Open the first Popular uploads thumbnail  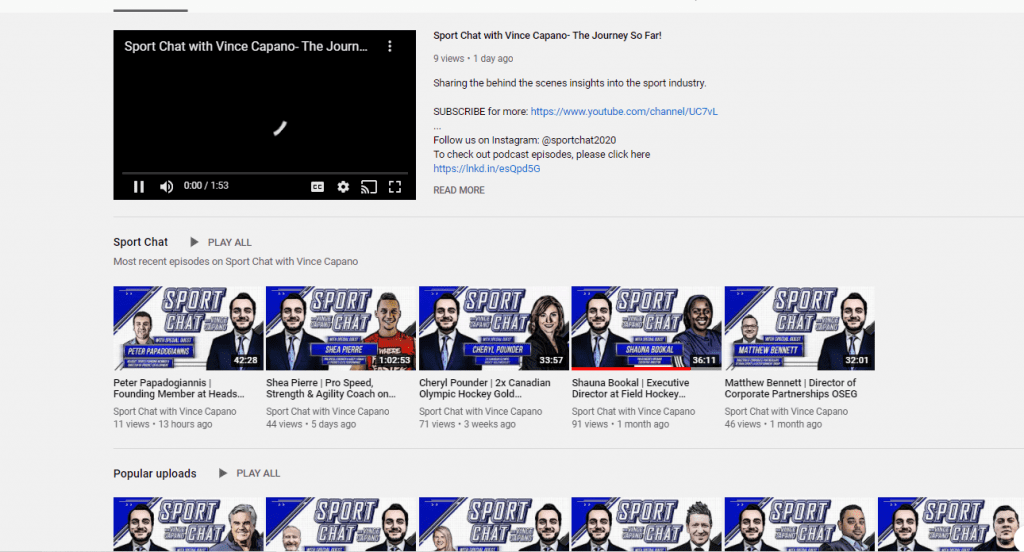(188, 525)
